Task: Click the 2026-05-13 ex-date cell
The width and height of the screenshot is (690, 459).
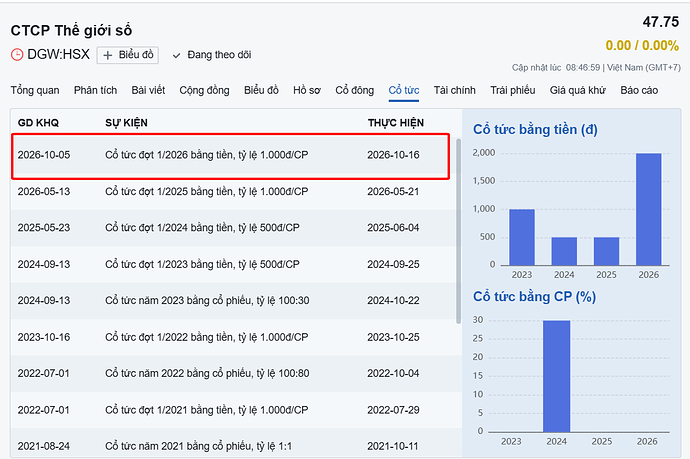Action: 44,191
